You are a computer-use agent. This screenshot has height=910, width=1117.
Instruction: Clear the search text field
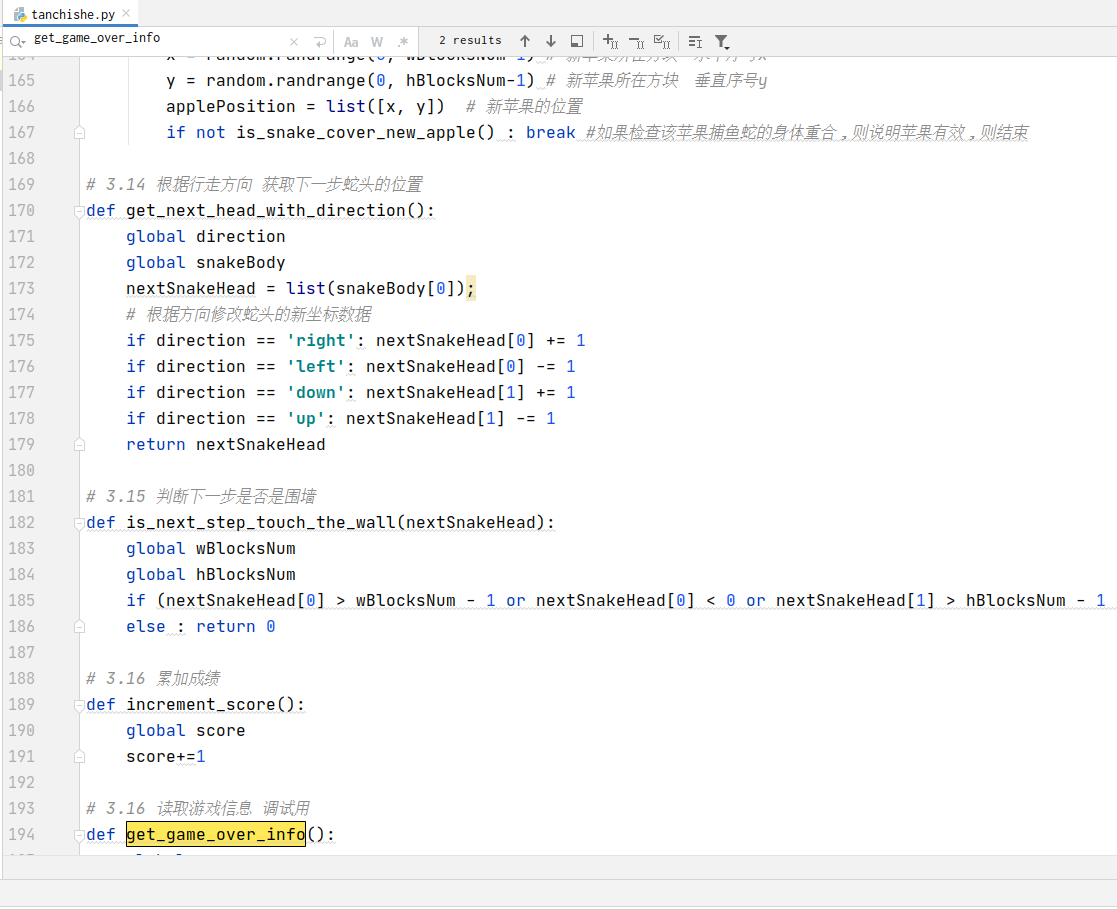294,42
